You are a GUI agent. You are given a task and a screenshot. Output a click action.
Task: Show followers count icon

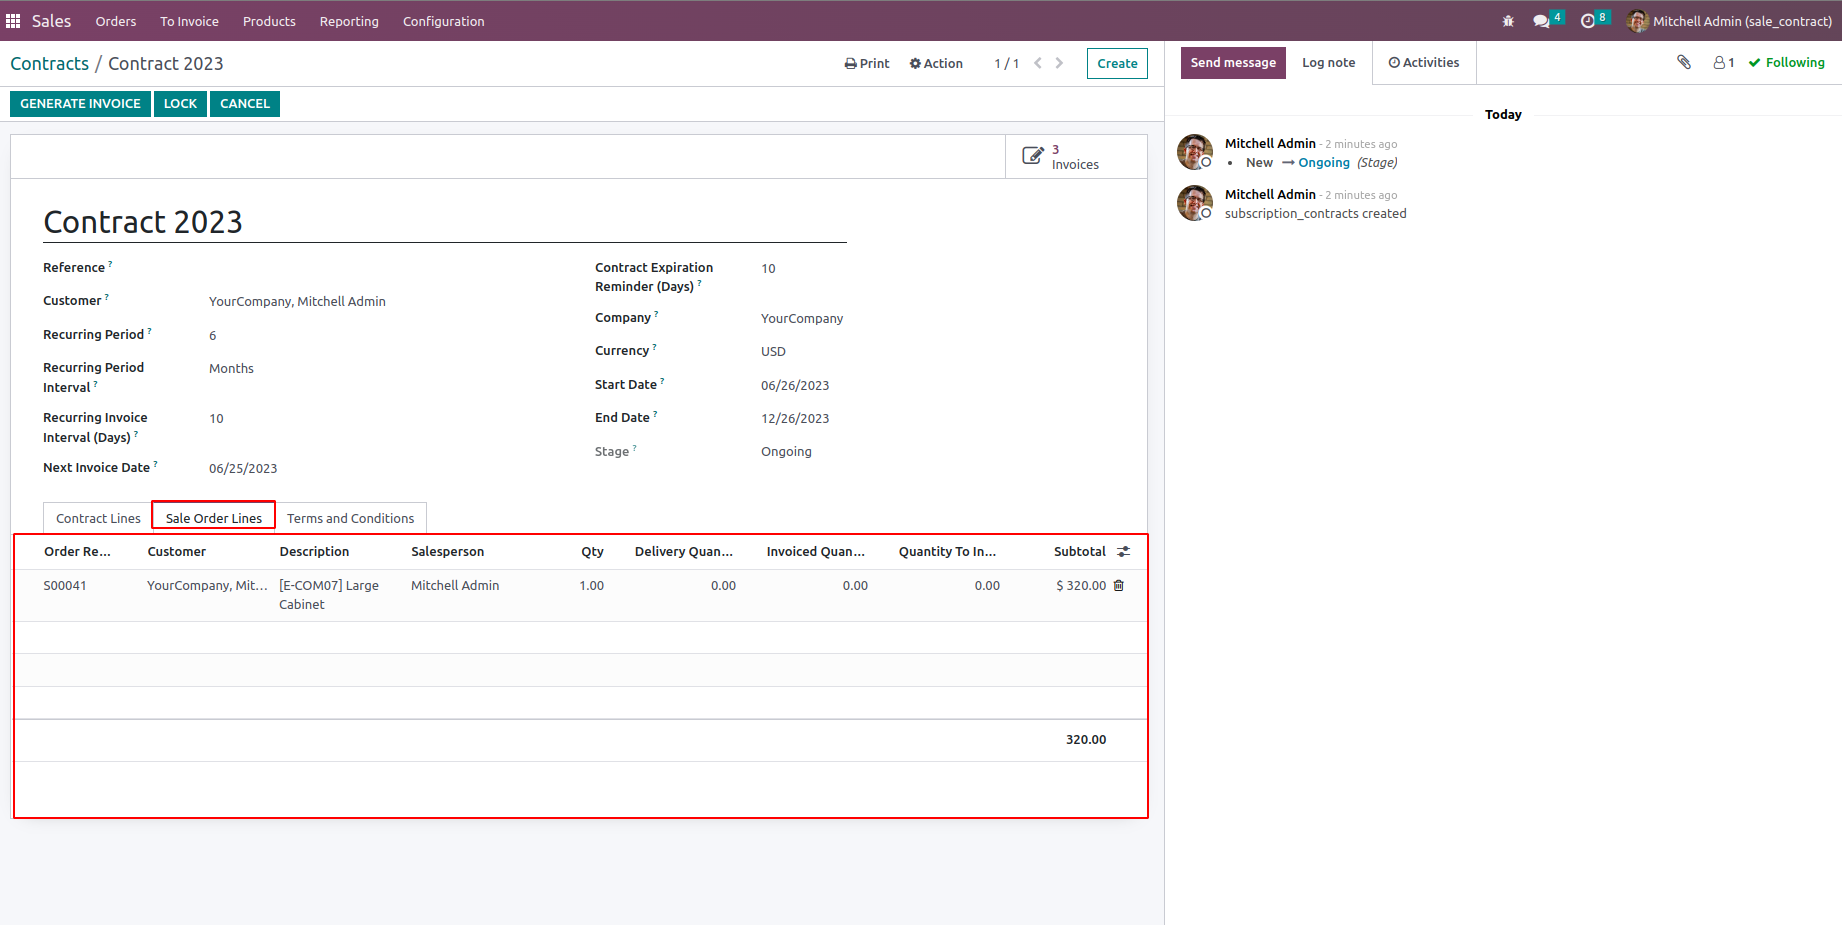(x=1724, y=62)
